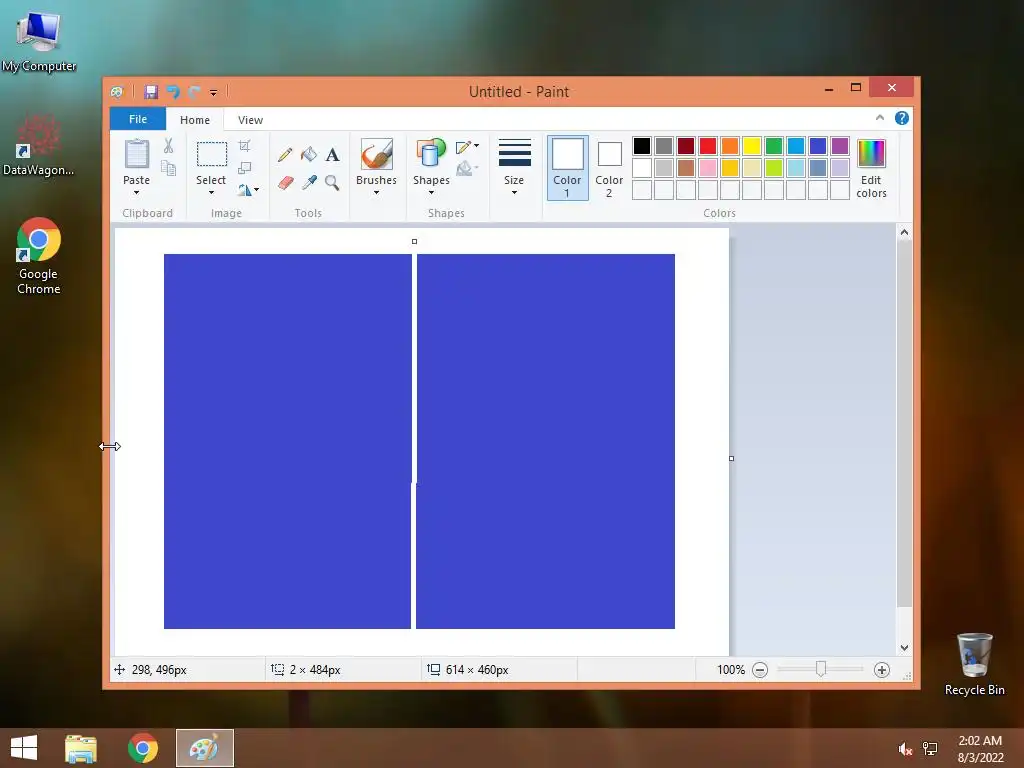Pick the brown color swatch

pos(686,168)
